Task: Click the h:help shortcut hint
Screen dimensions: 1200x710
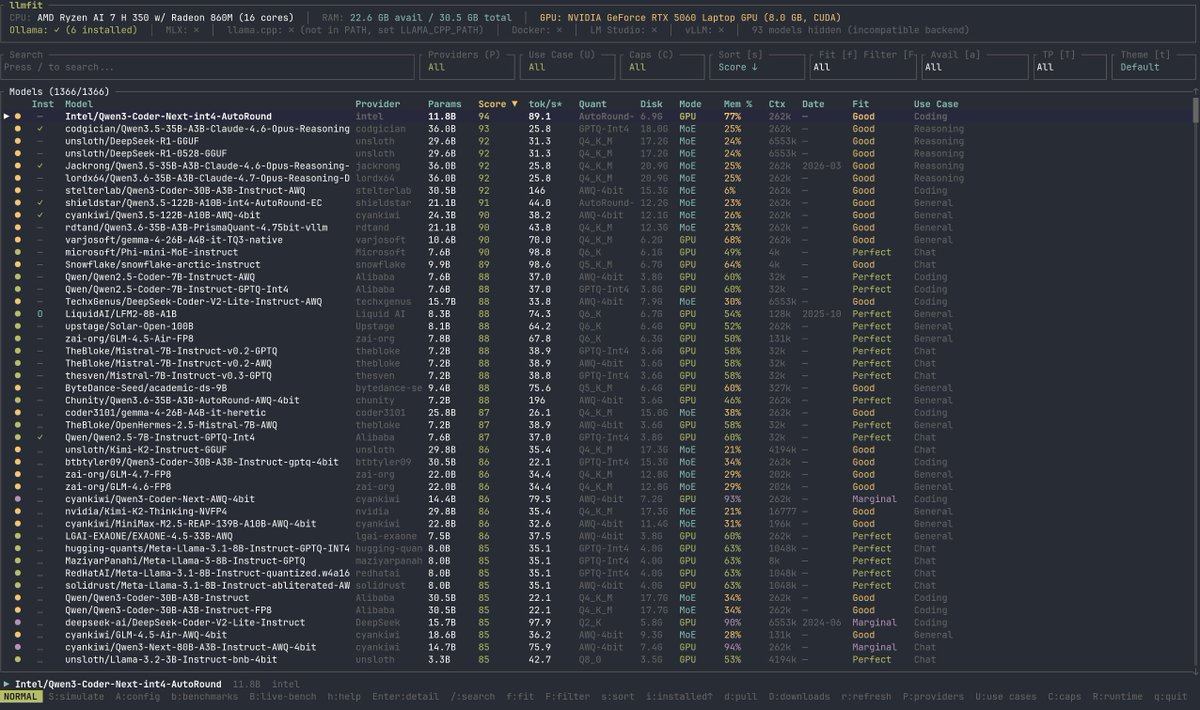Action: 343,697
